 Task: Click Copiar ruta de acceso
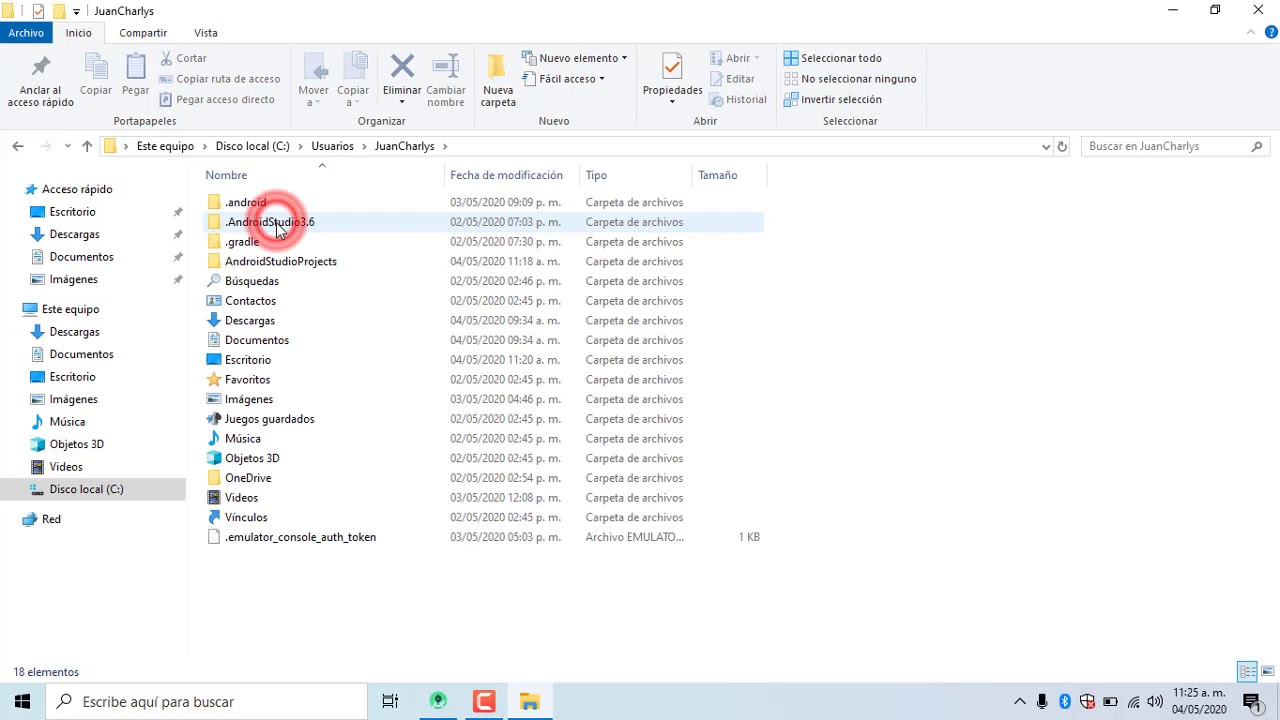pos(220,79)
